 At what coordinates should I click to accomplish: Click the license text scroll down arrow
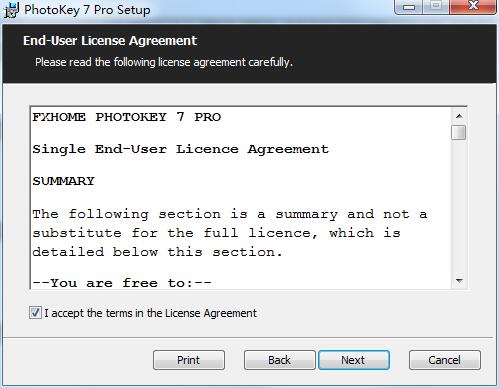click(x=459, y=281)
